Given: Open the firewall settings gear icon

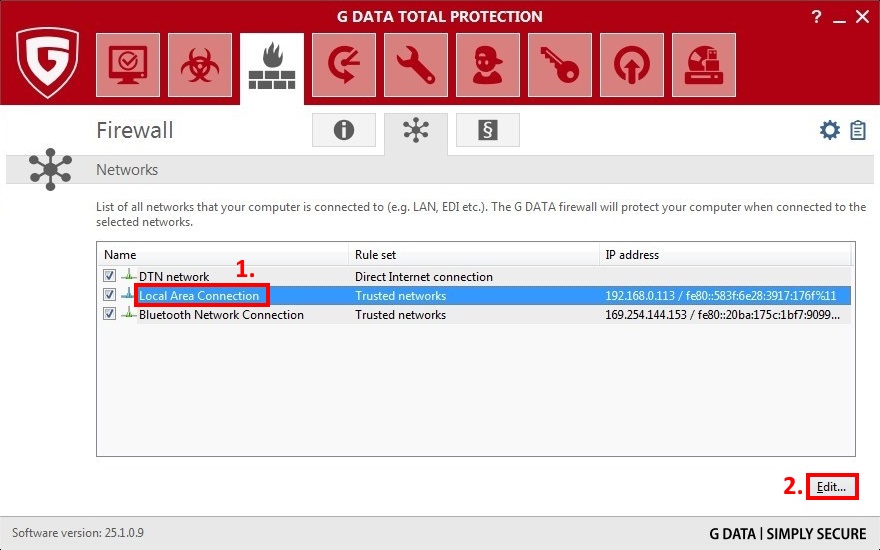Looking at the screenshot, I should [829, 130].
